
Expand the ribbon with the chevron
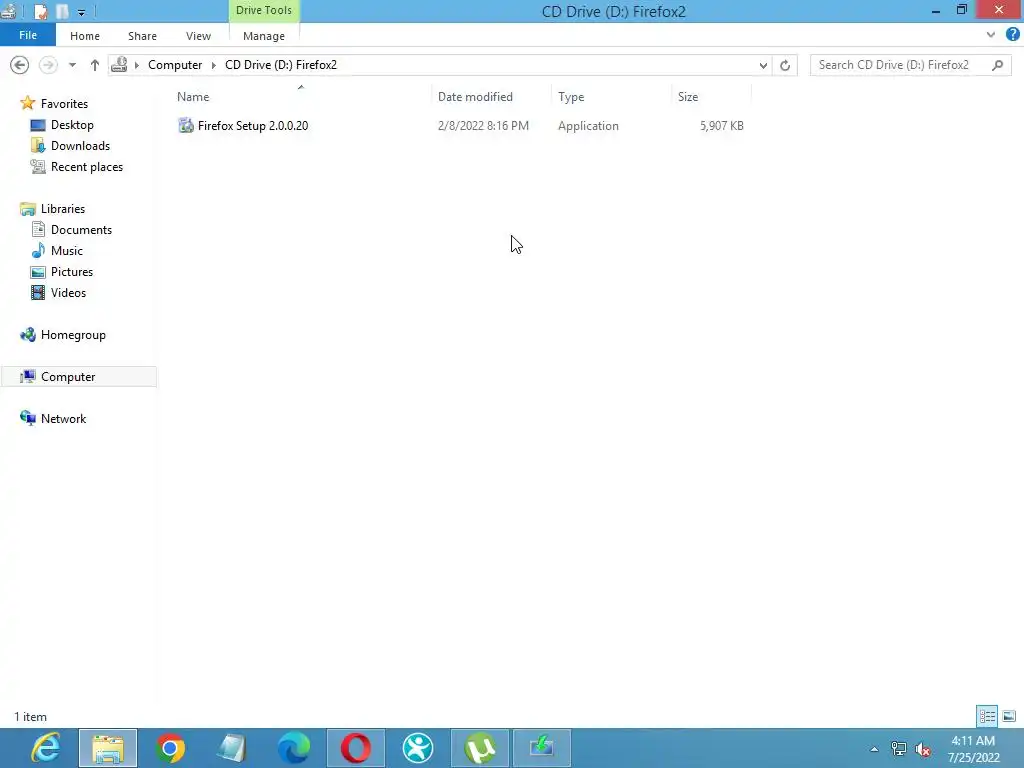(991, 35)
